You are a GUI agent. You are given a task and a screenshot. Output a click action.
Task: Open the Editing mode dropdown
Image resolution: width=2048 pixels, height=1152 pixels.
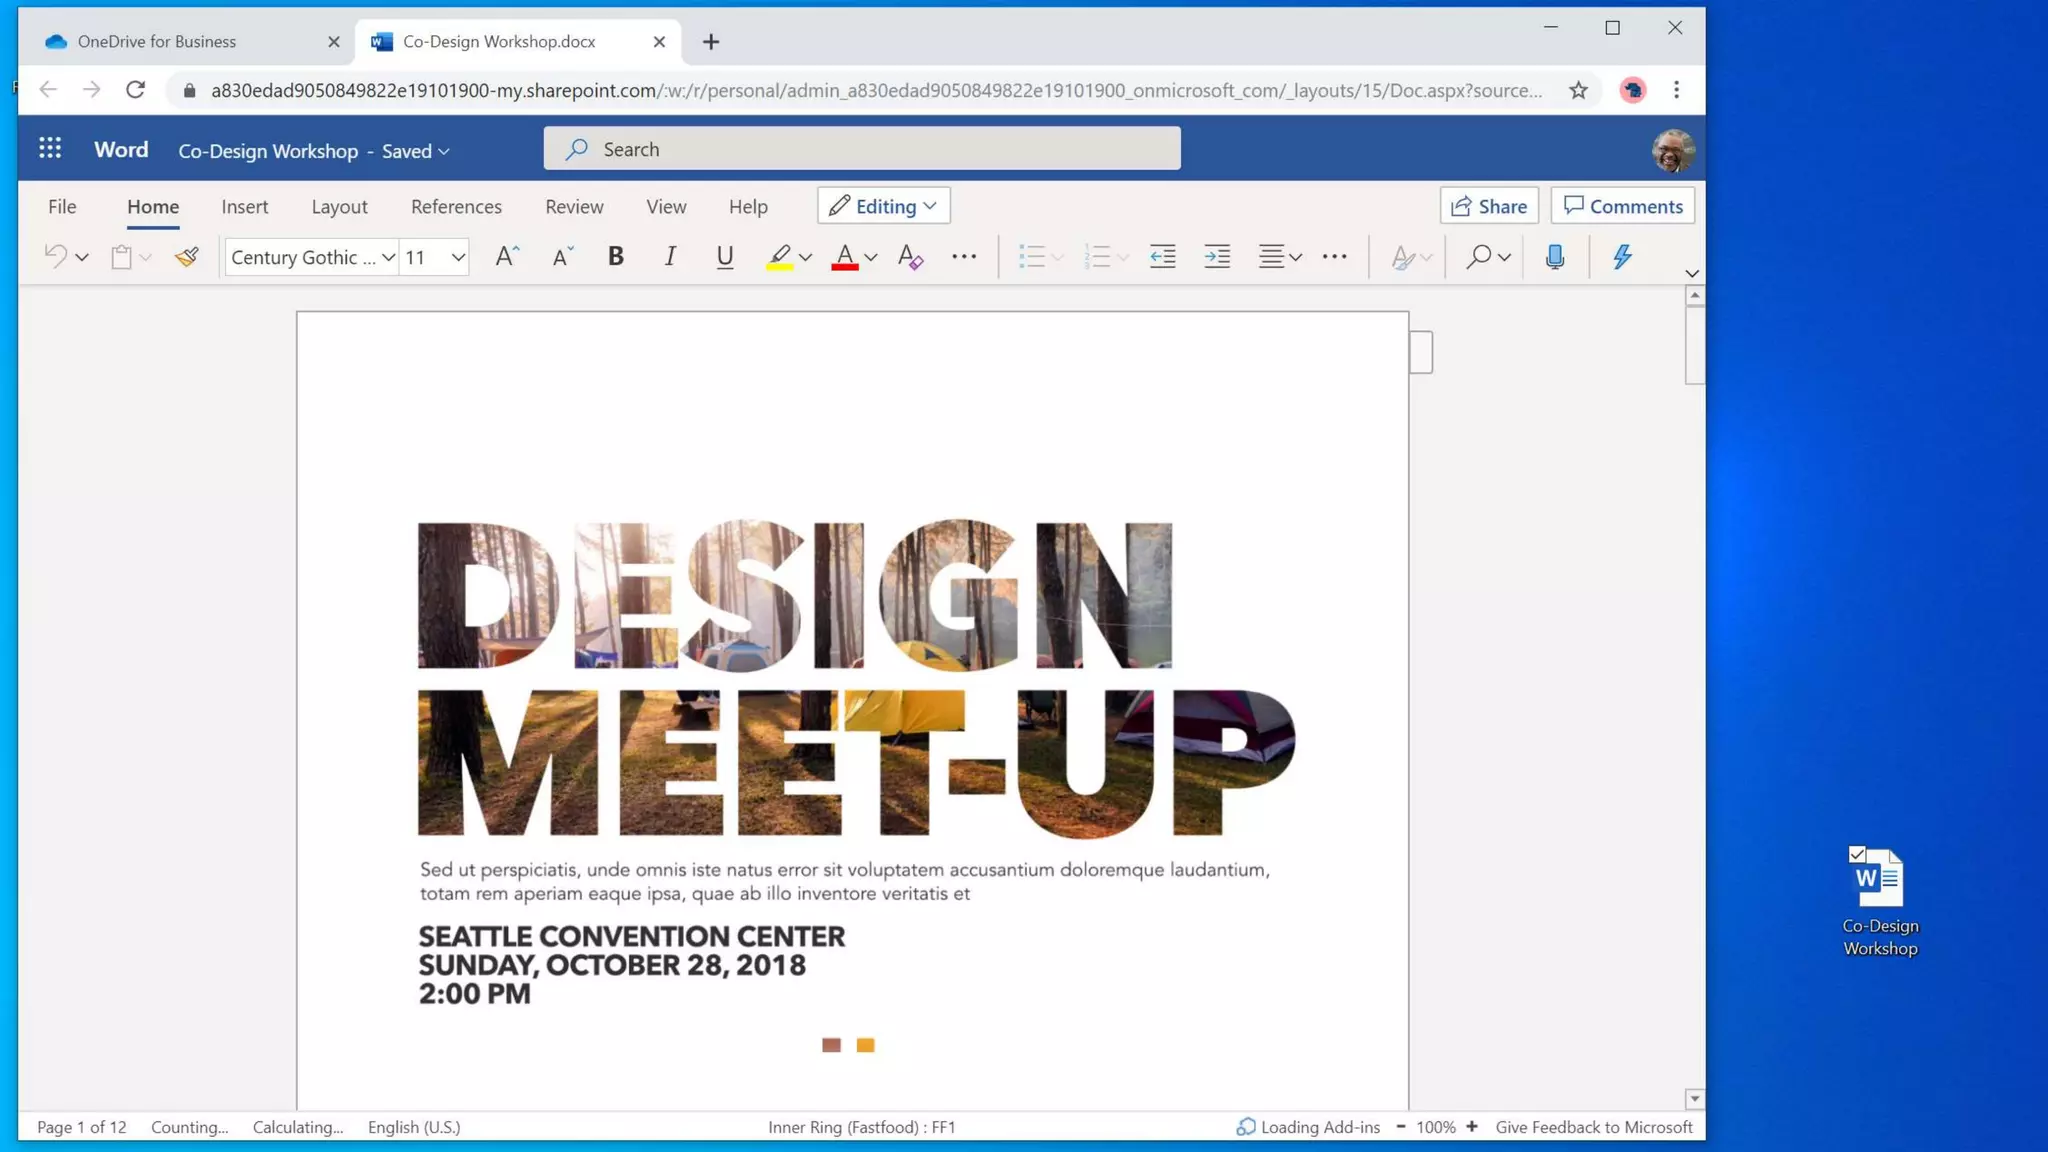[x=883, y=206]
